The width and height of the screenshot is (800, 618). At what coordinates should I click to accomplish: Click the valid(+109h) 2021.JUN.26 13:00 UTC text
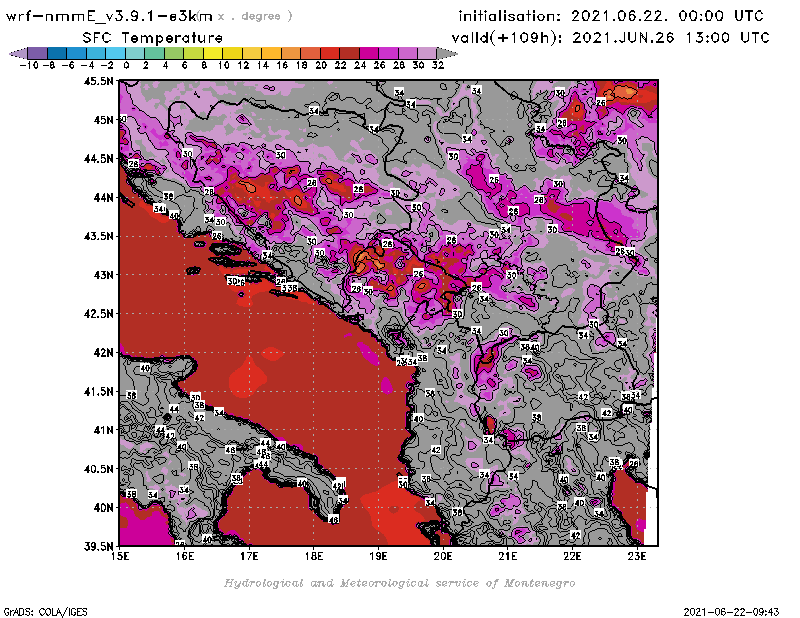point(610,38)
